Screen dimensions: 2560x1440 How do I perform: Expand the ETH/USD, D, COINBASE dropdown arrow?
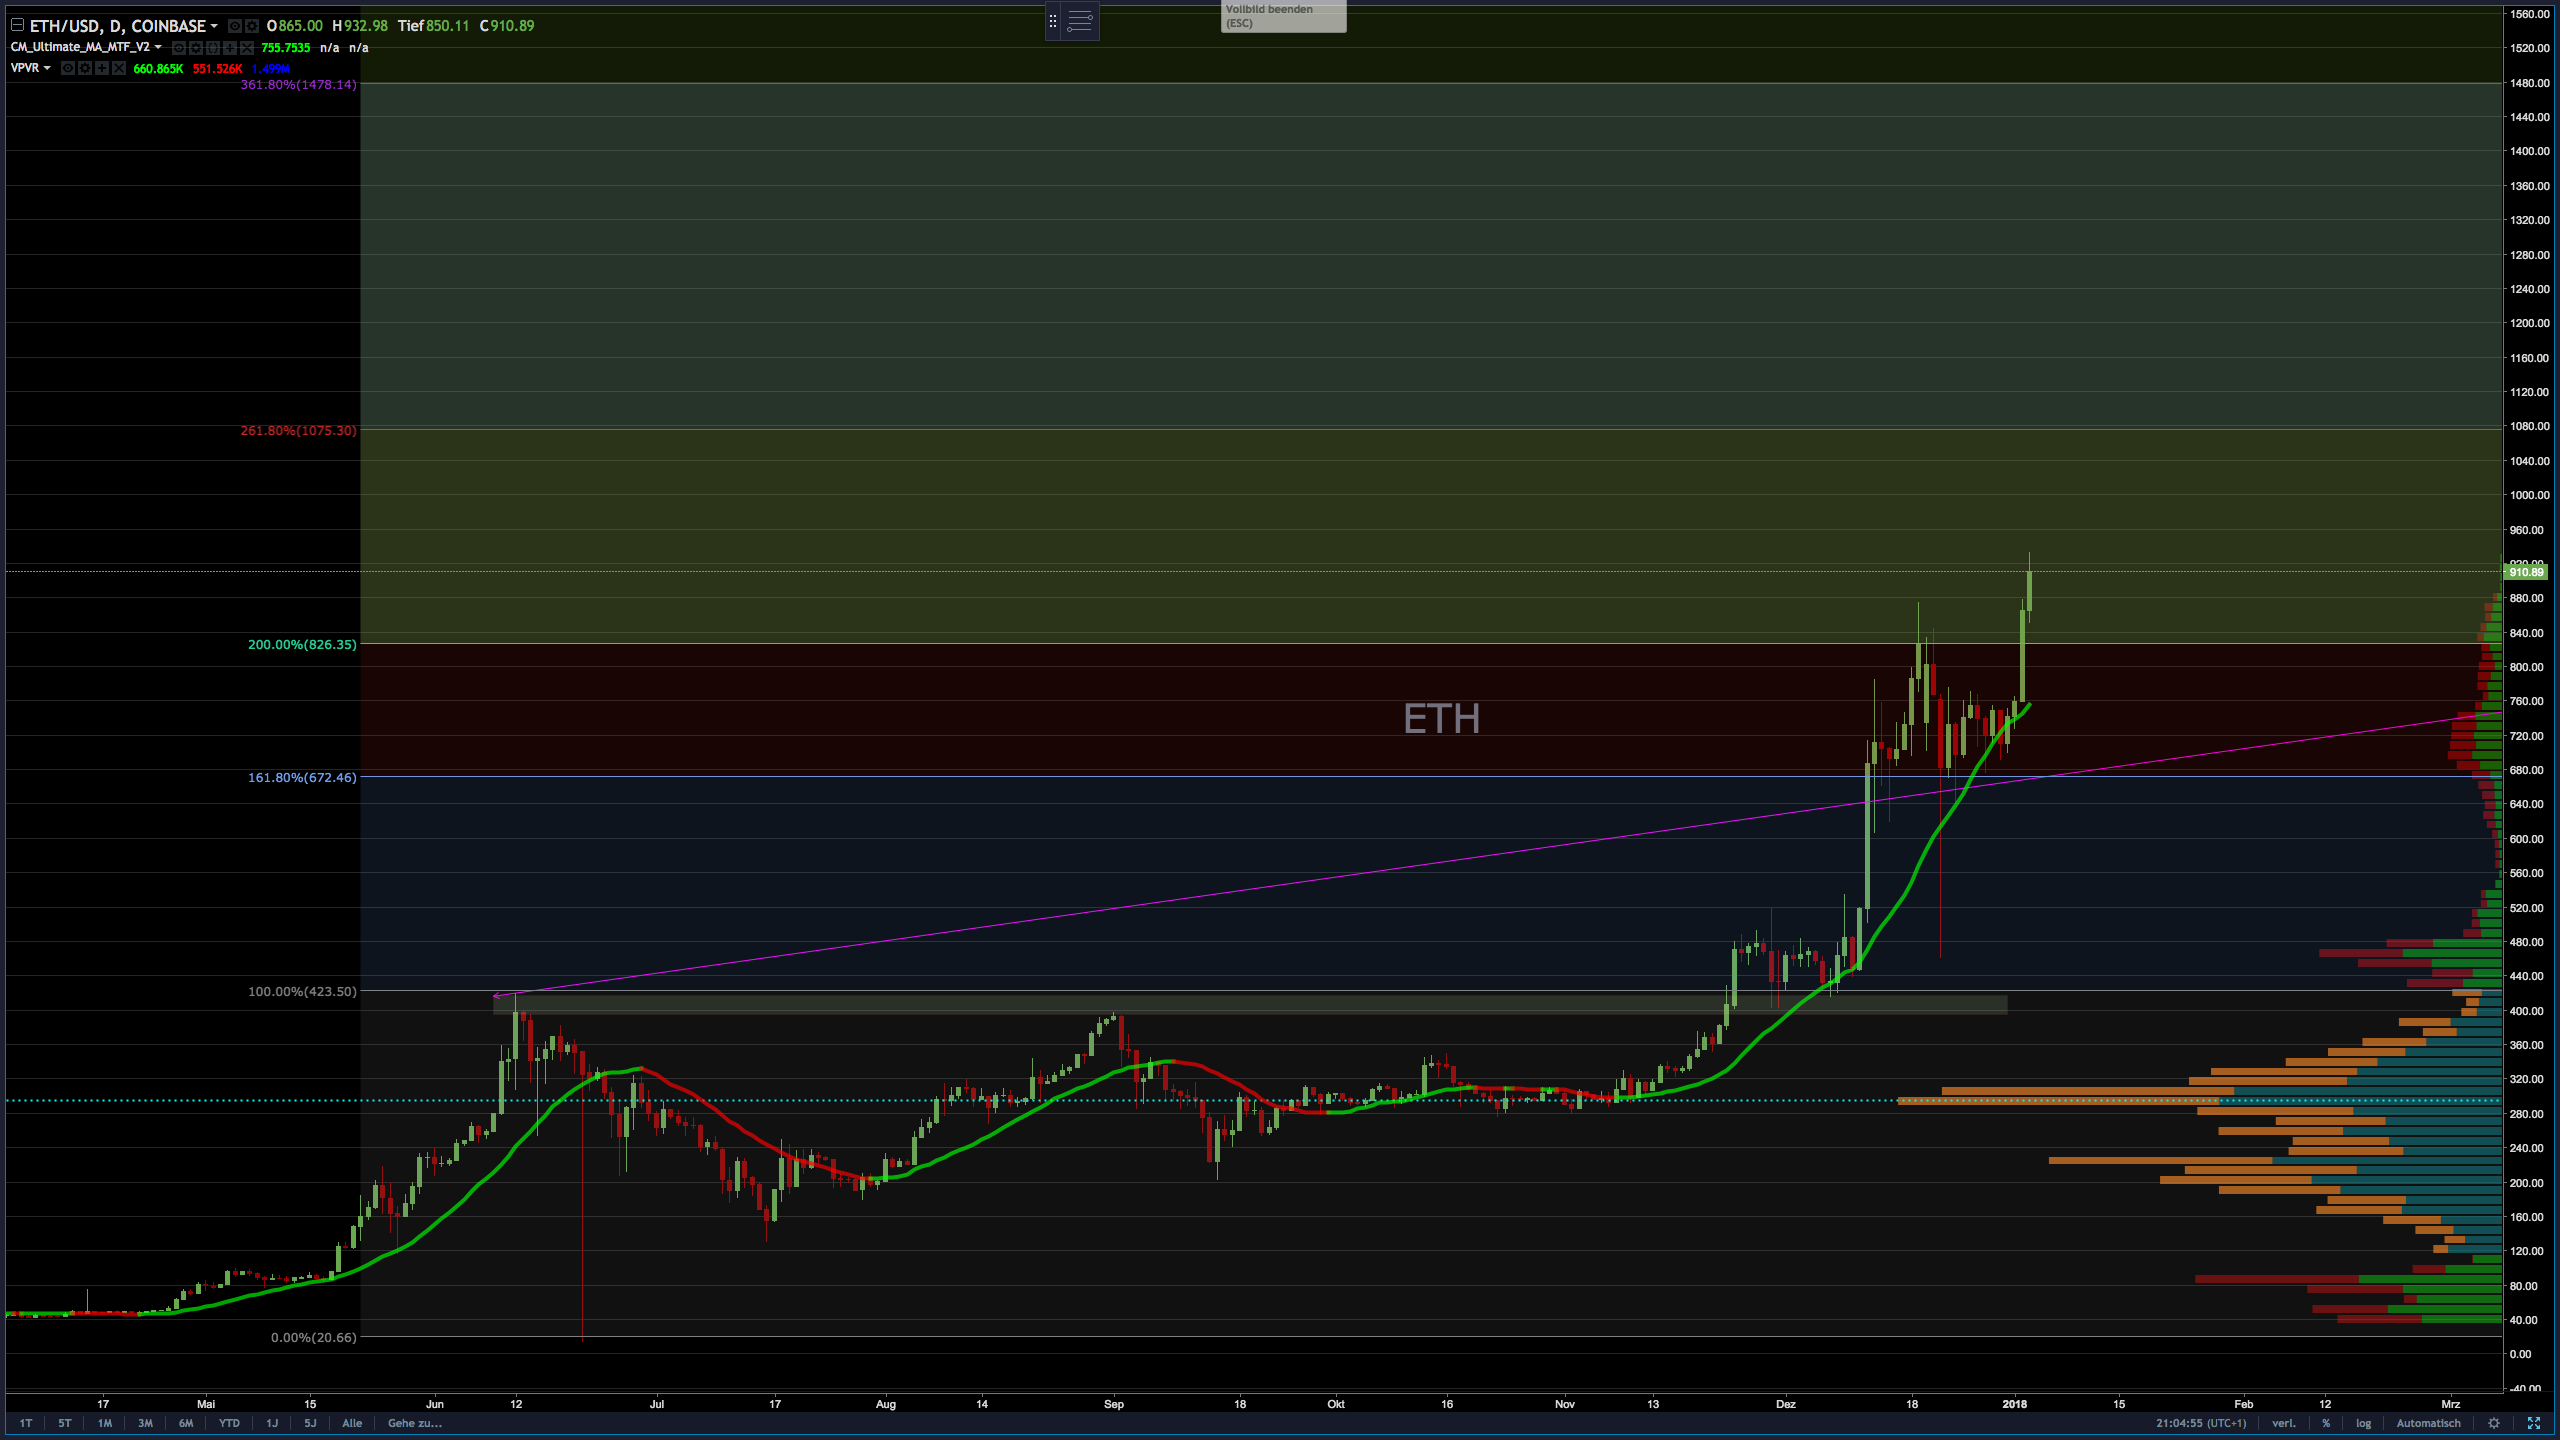coord(214,26)
